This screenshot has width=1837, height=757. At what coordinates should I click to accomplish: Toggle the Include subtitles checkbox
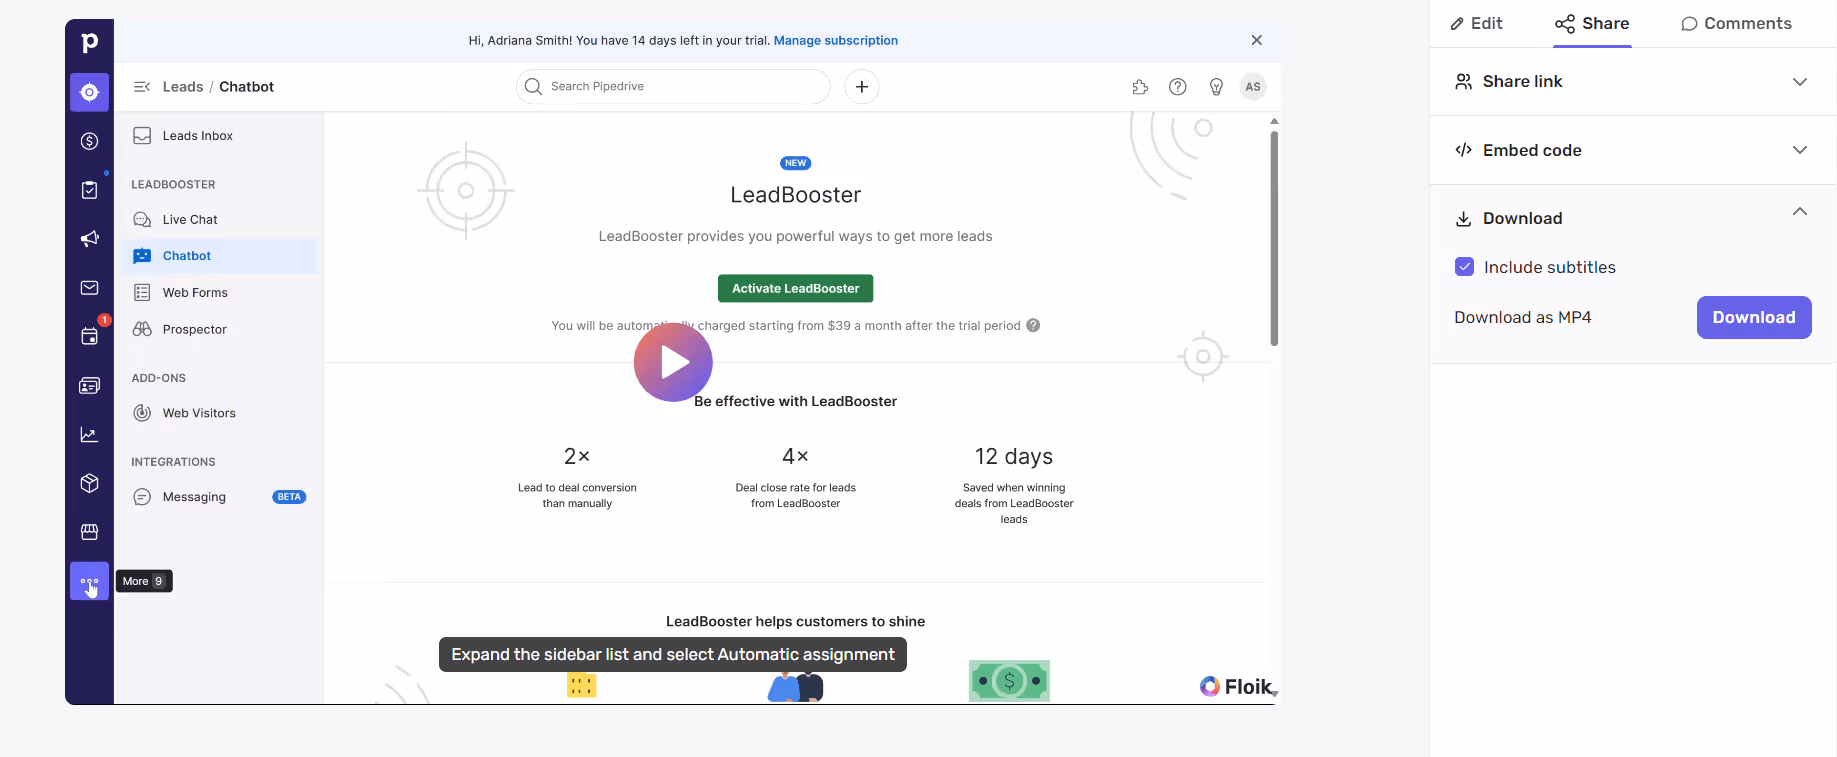(x=1464, y=267)
